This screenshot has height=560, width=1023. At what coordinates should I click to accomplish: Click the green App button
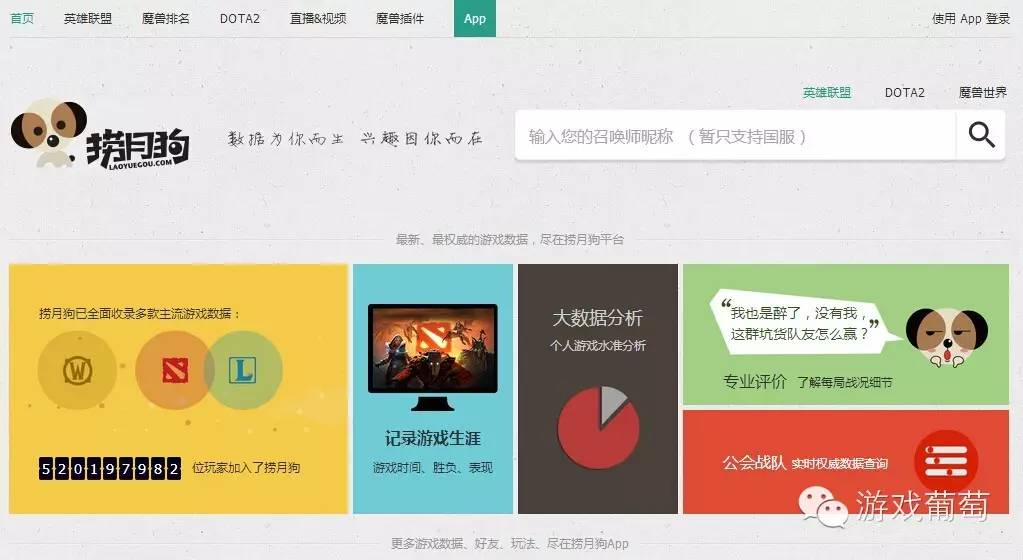coord(475,18)
